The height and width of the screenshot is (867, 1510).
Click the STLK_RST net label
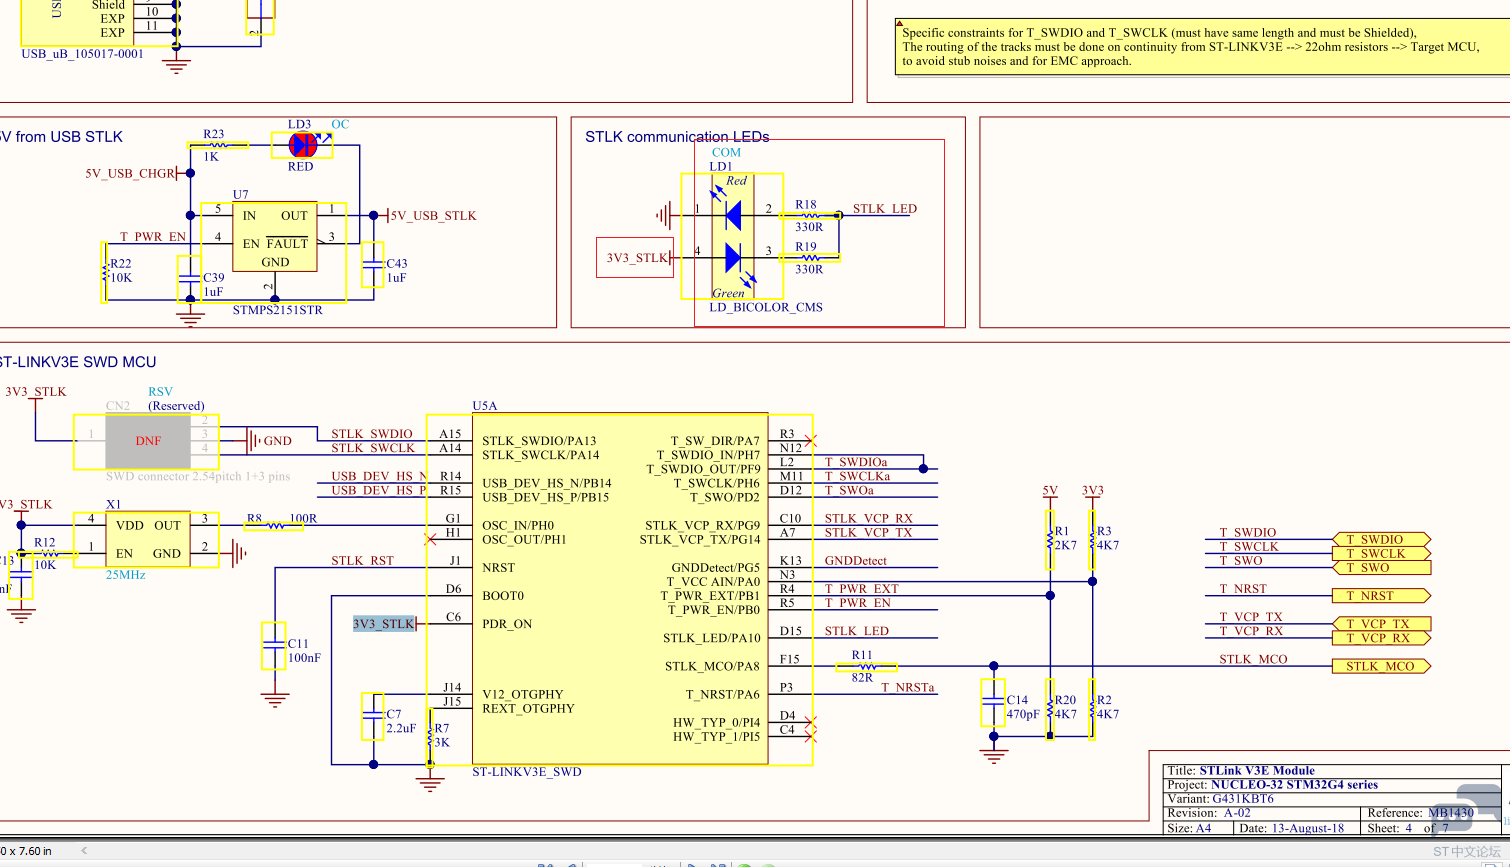tap(363, 561)
